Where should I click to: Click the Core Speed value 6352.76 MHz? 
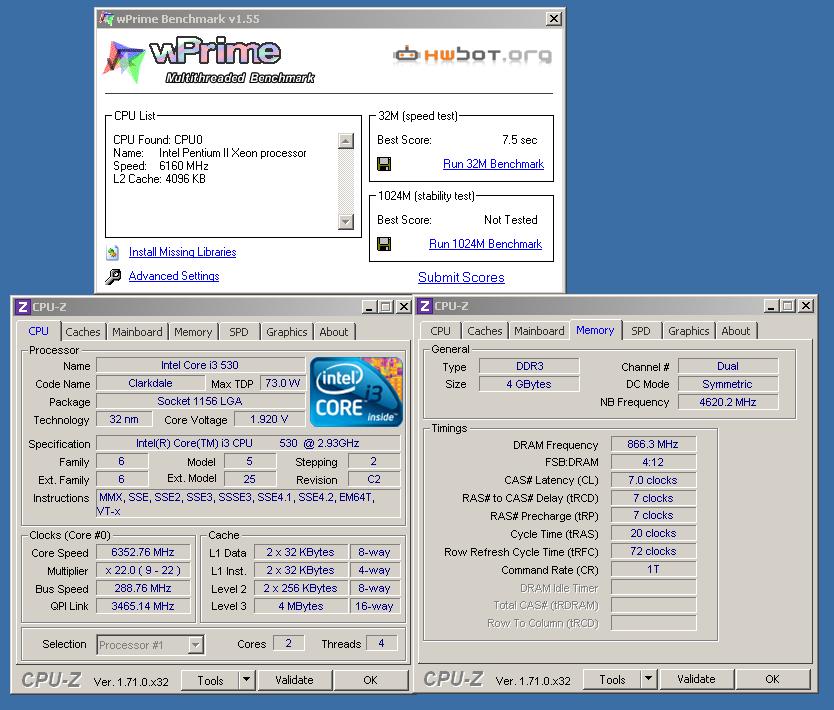click(143, 553)
